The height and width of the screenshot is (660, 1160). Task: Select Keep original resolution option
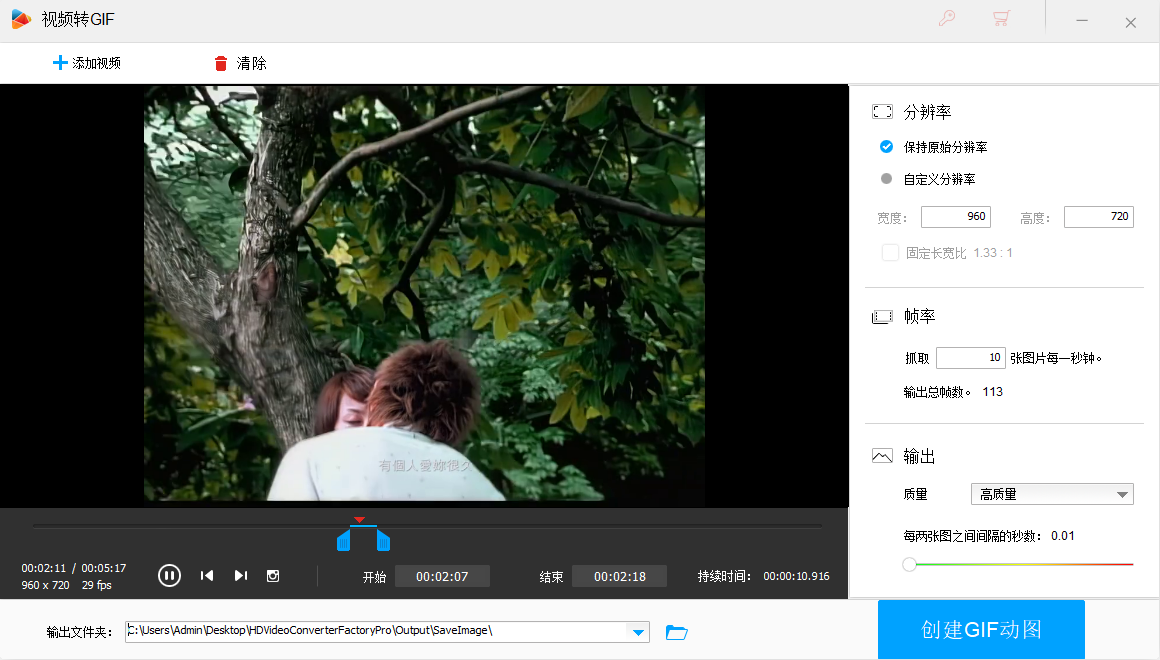[x=886, y=147]
